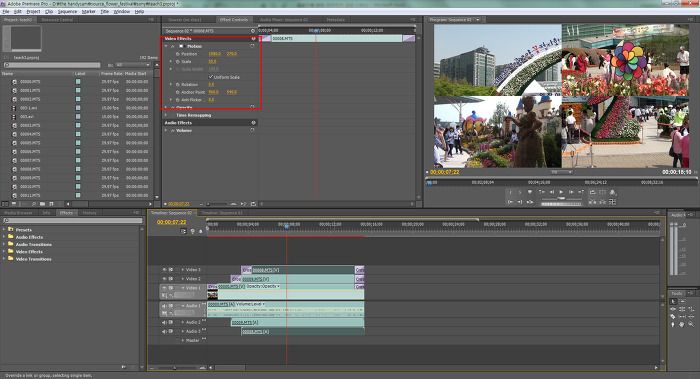Reset the Motion effect
The height and width of the screenshot is (379, 700).
[x=252, y=46]
